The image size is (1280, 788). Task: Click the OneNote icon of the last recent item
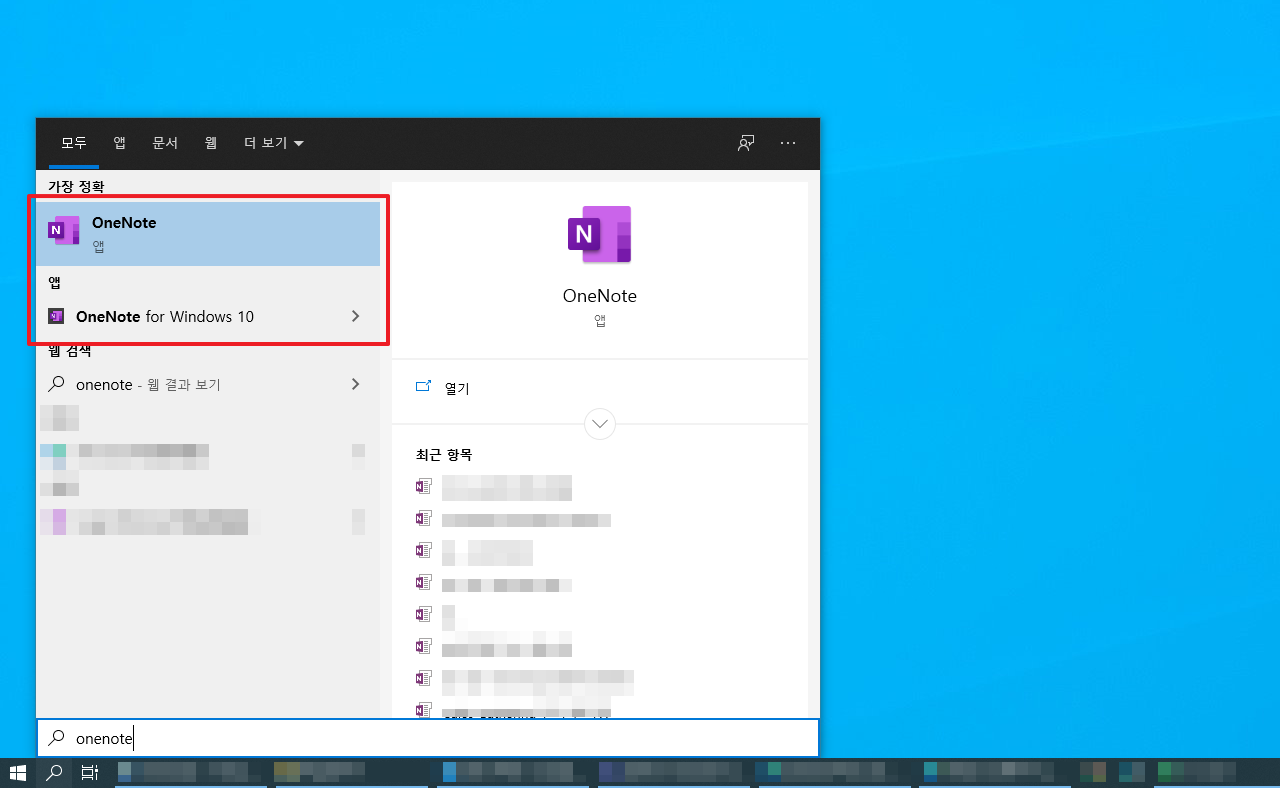(423, 710)
